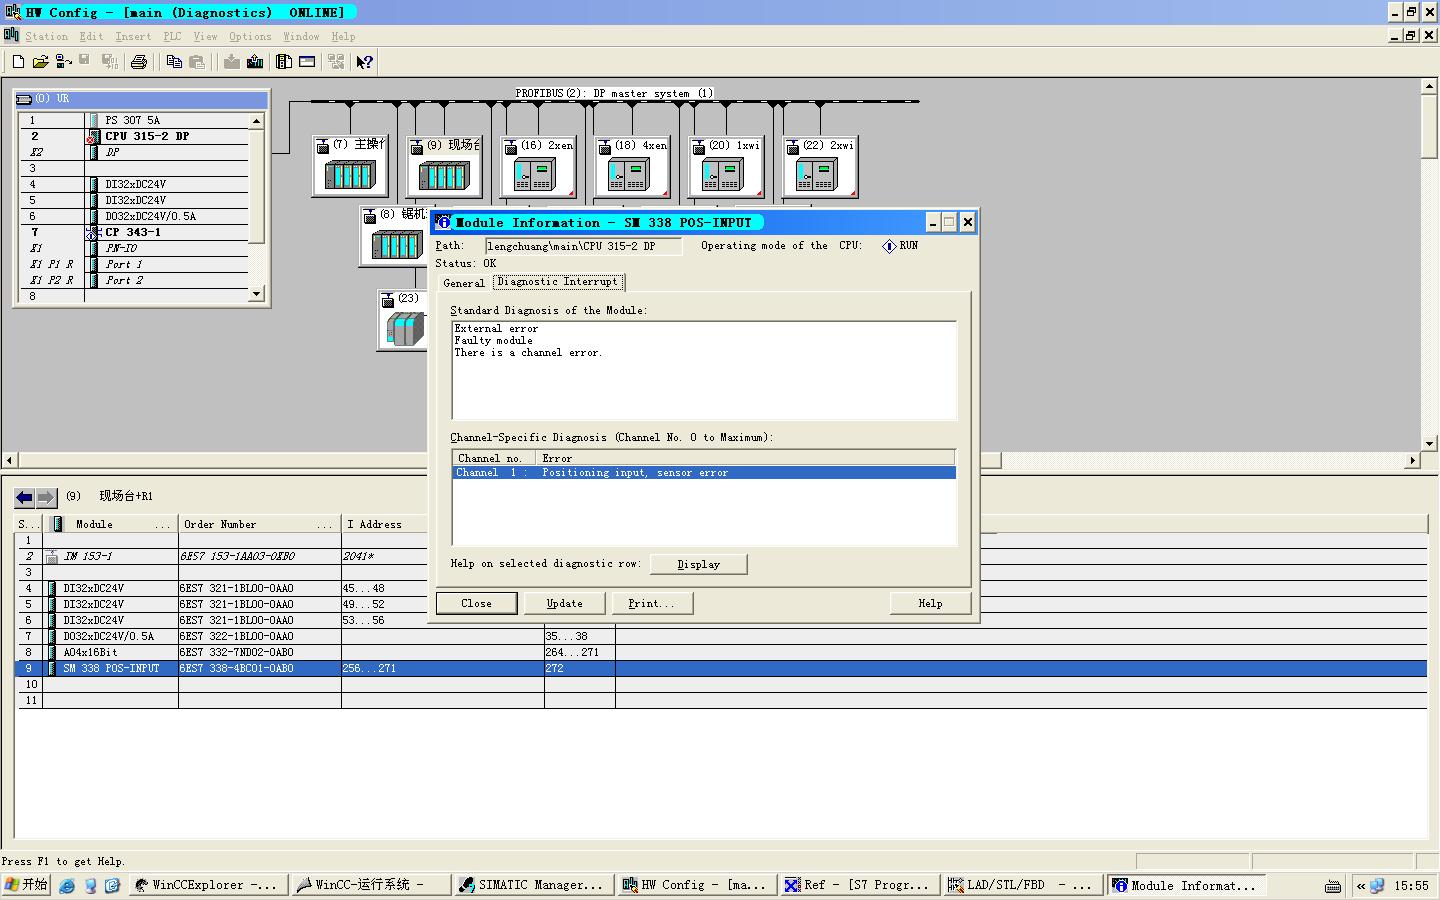Screen dimensions: 1440x900
Task: Select the Diagnostic Interrupt tab
Action: coord(558,282)
